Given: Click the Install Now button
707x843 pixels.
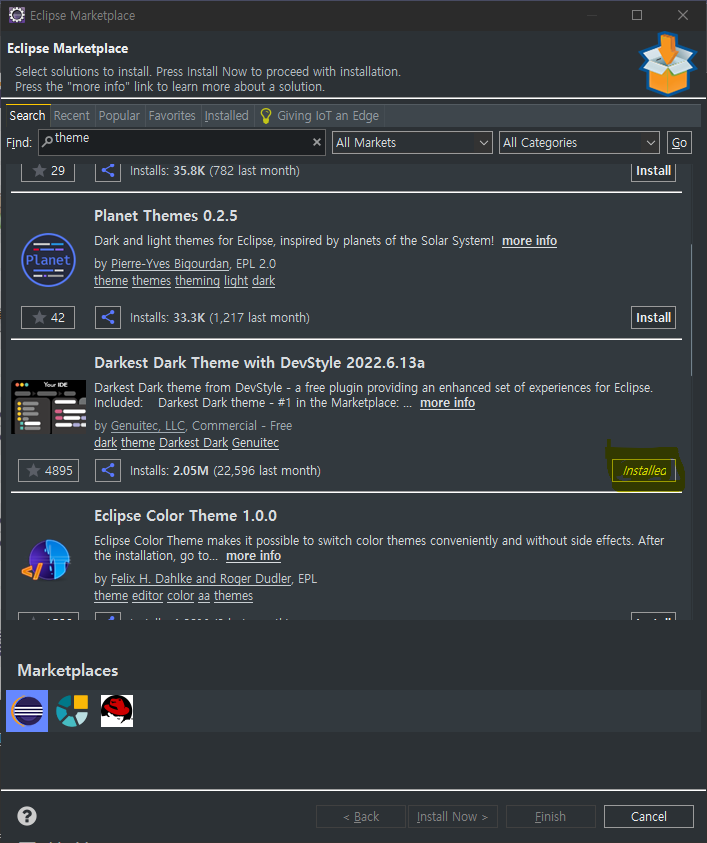Looking at the screenshot, I should [x=452, y=816].
